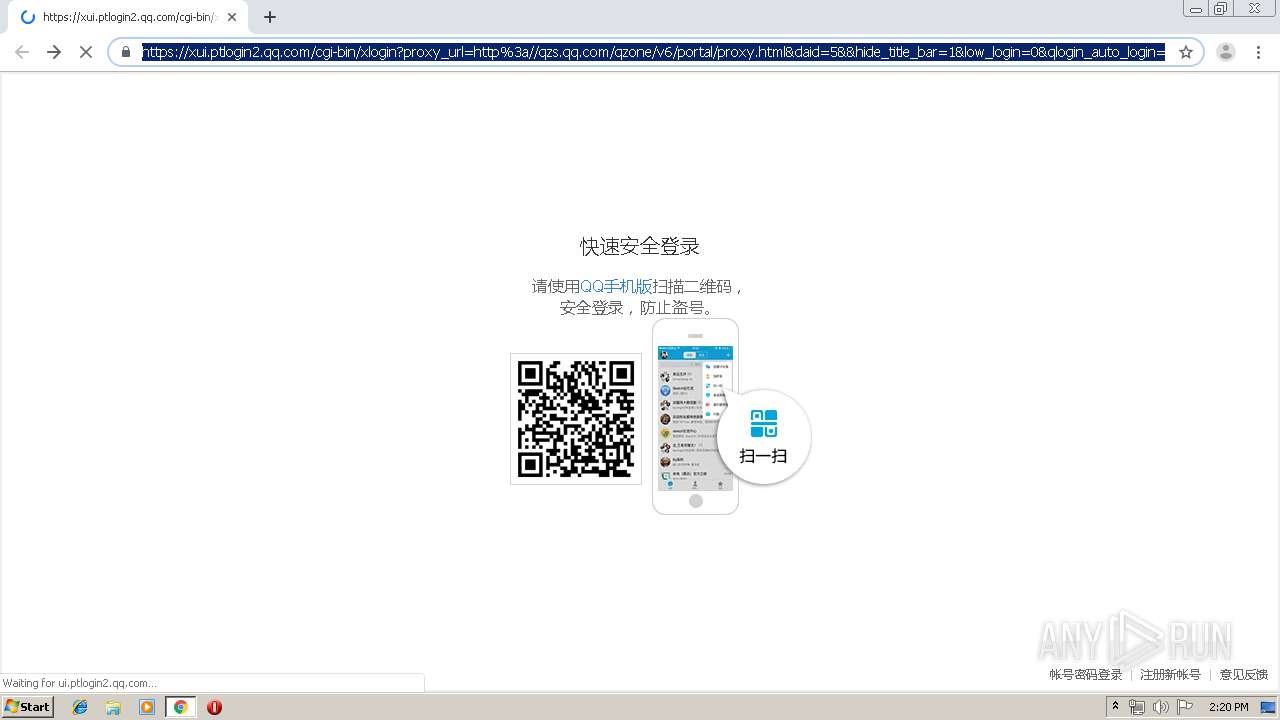
Task: Click the 扫一扫 scan icon bubble
Action: 764,437
